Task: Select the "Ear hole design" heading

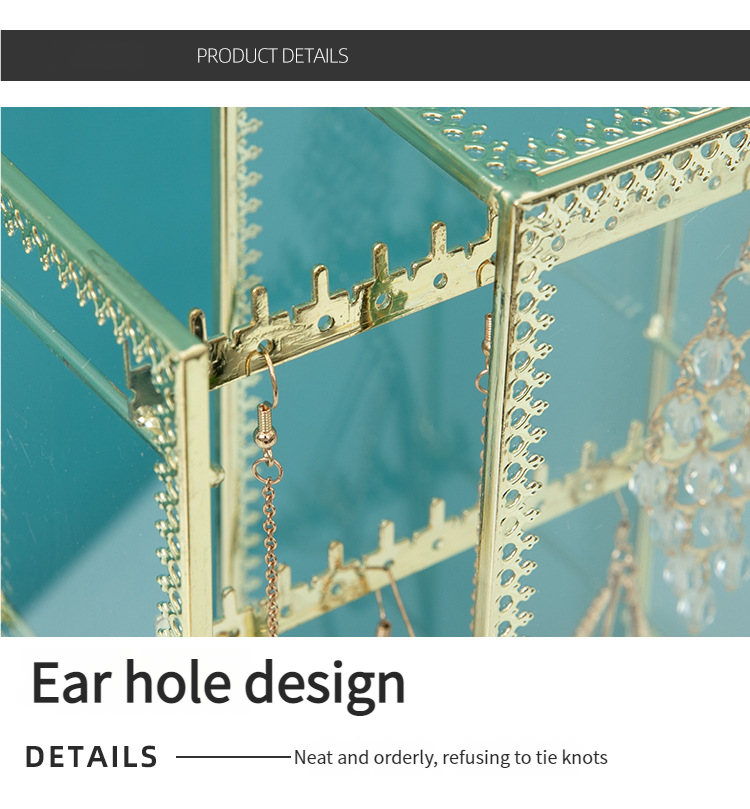Action: click(218, 683)
